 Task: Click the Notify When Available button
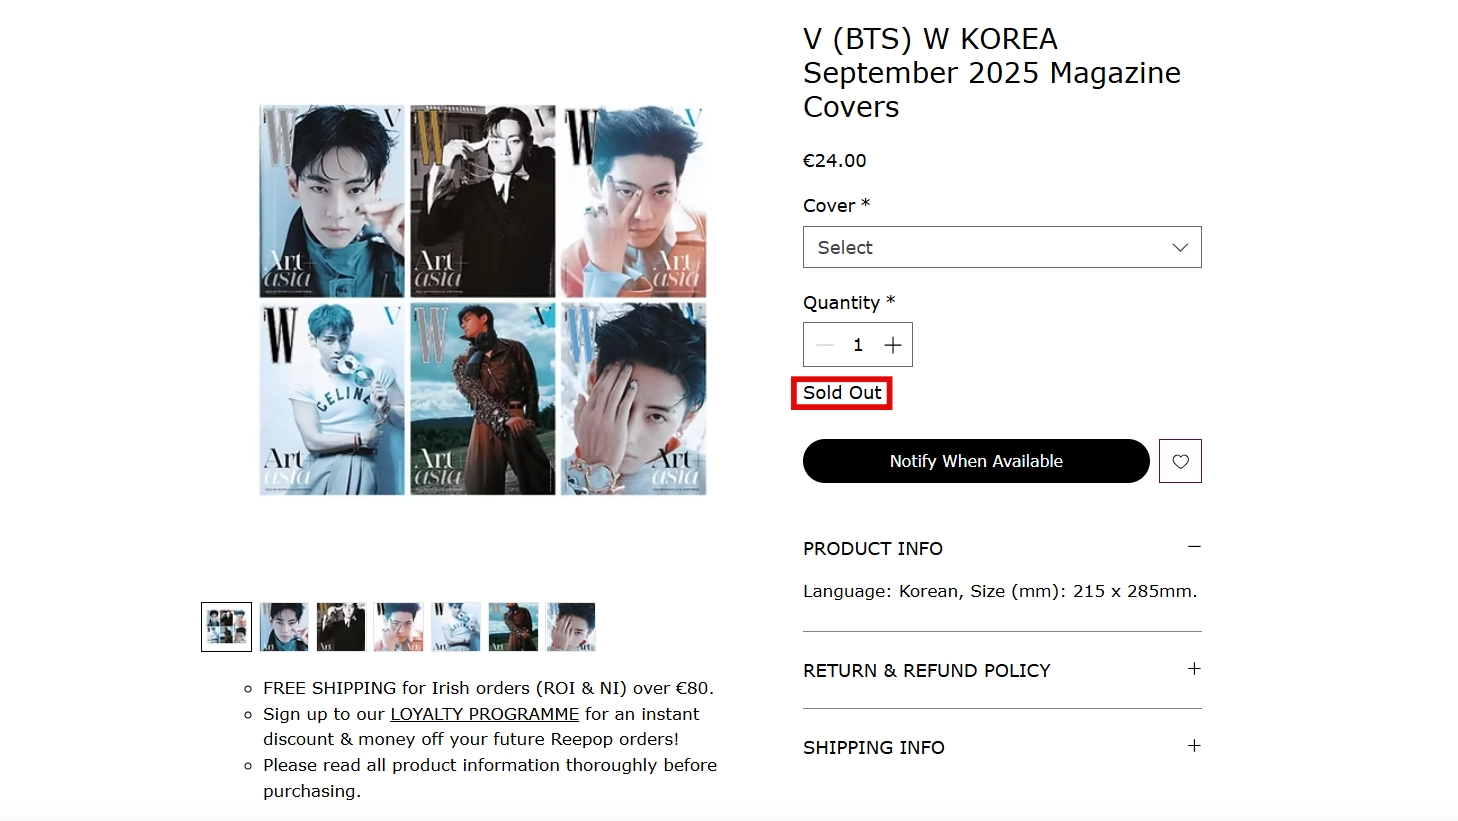976,461
